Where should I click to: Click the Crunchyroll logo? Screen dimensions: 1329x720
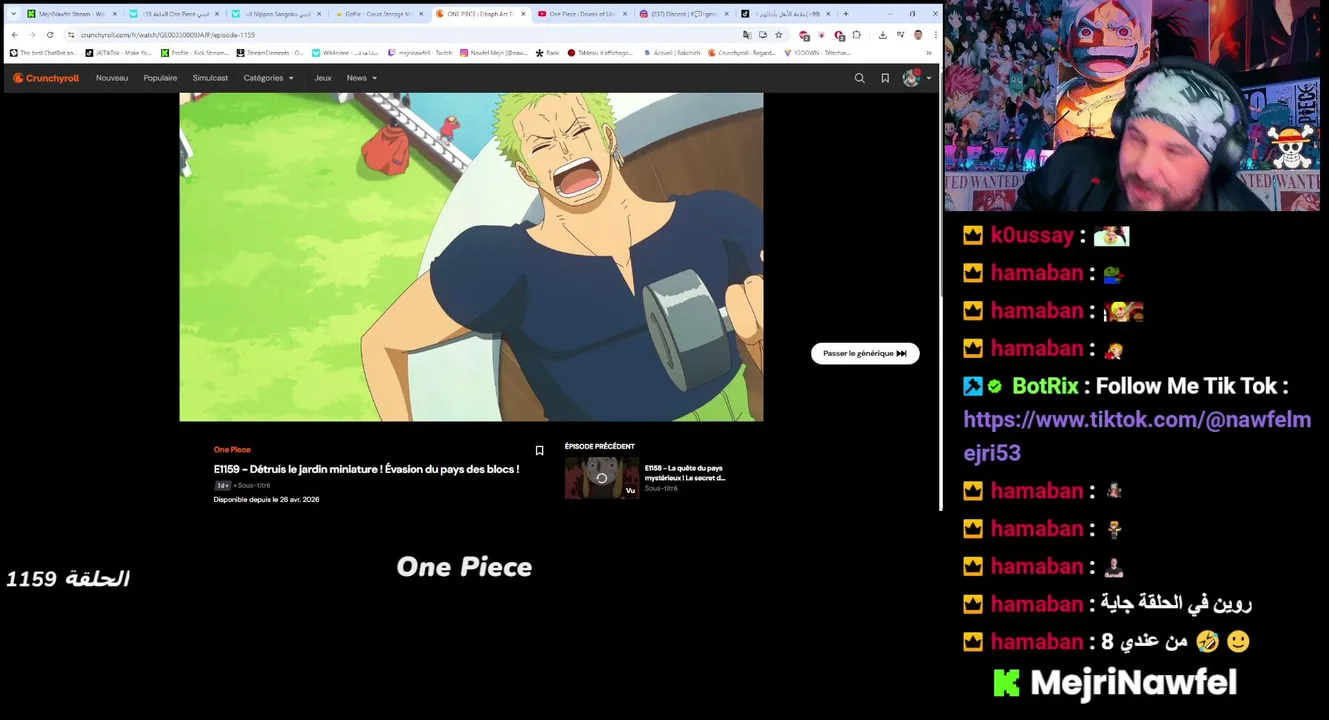[46, 78]
